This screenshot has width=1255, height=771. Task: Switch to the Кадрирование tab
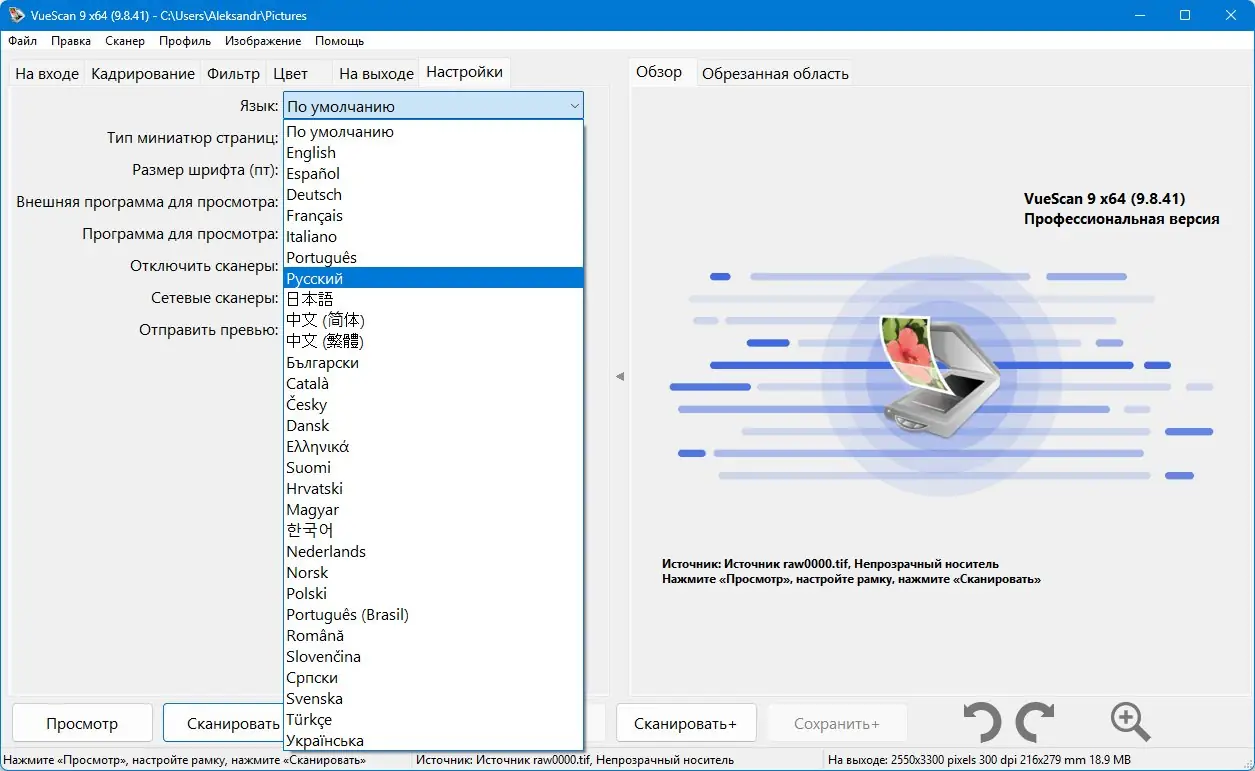pos(143,74)
